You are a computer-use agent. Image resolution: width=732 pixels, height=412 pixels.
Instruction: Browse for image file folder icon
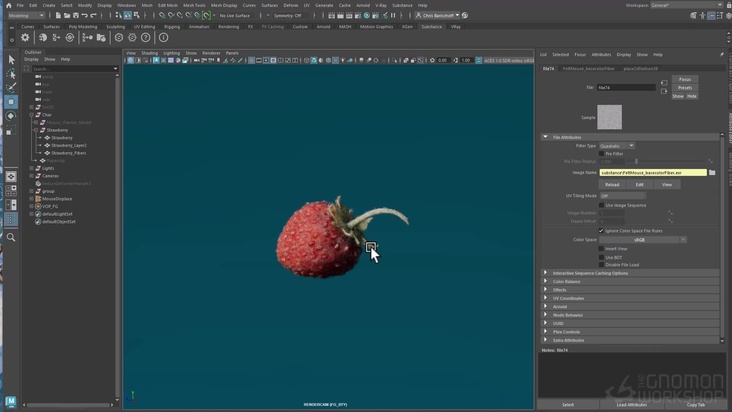click(712, 173)
